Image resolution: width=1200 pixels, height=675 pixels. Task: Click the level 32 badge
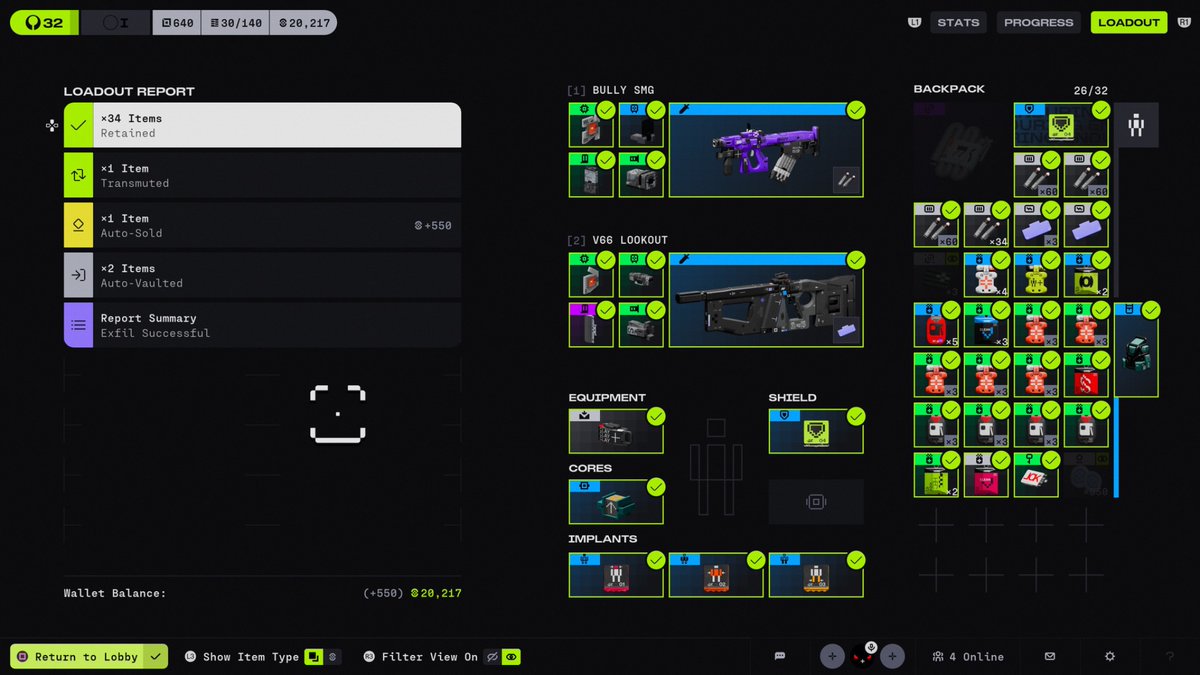click(x=44, y=22)
